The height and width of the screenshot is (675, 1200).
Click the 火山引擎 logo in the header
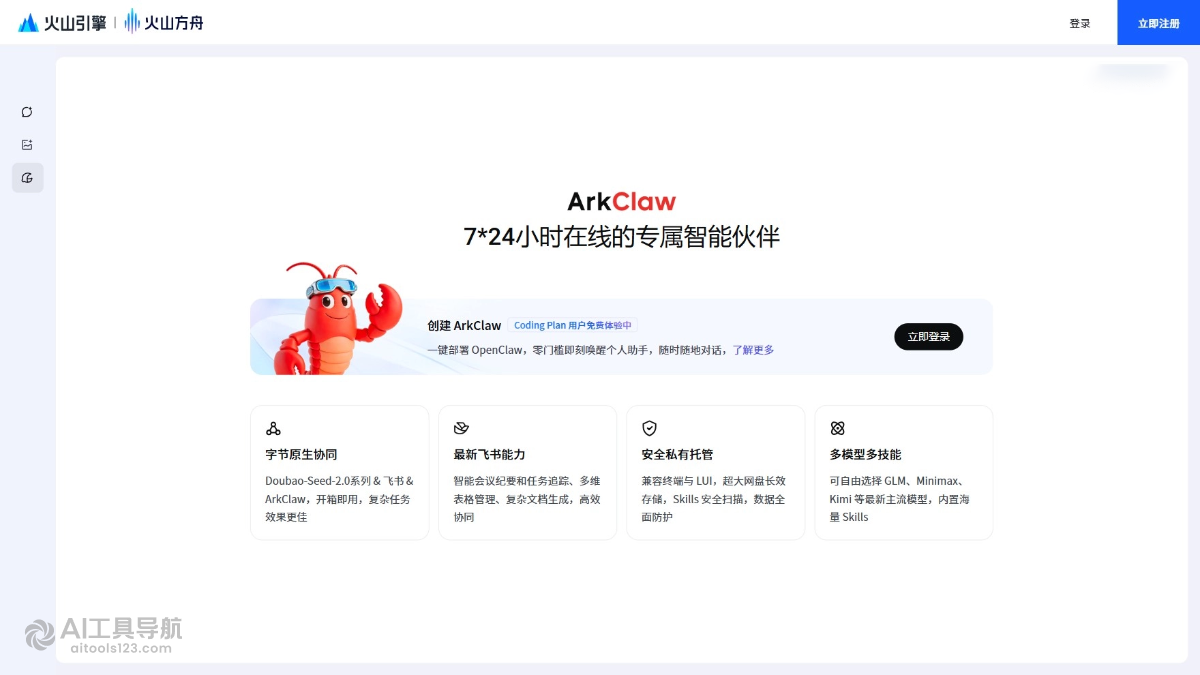point(62,22)
